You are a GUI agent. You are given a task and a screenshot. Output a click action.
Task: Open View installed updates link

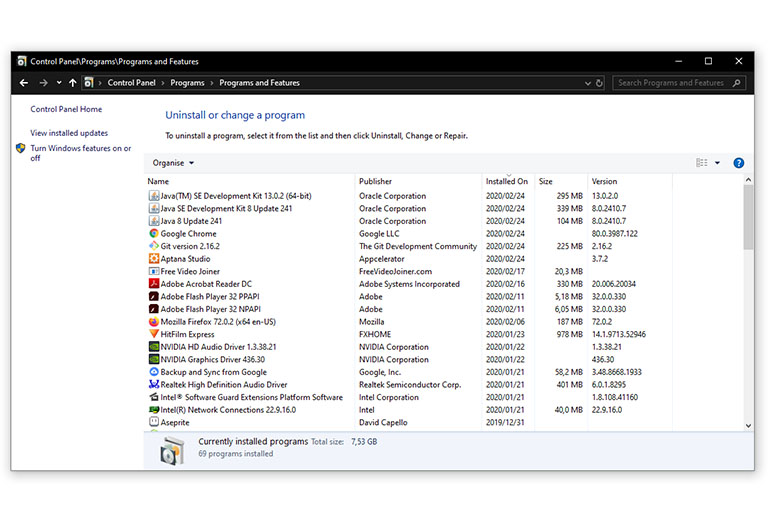click(x=69, y=133)
